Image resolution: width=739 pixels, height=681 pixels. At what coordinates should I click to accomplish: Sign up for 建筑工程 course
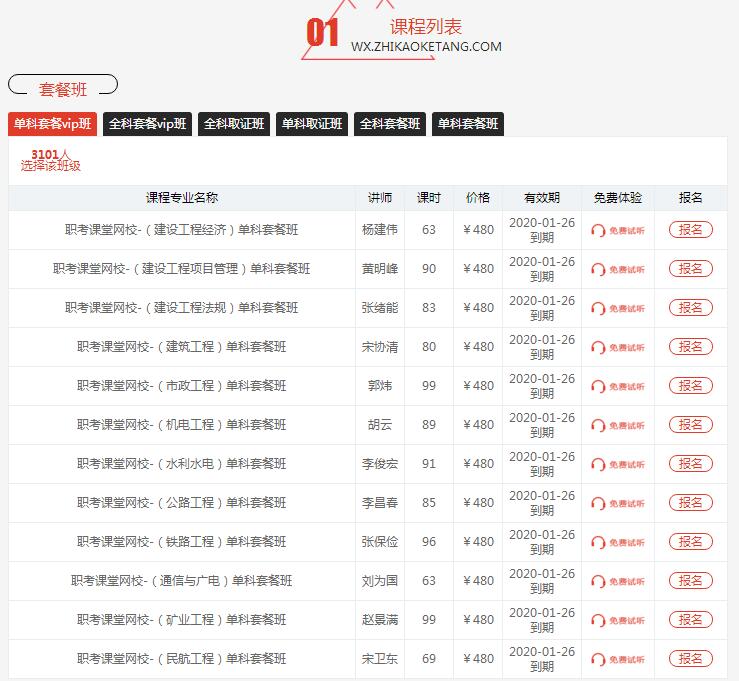[x=690, y=347]
